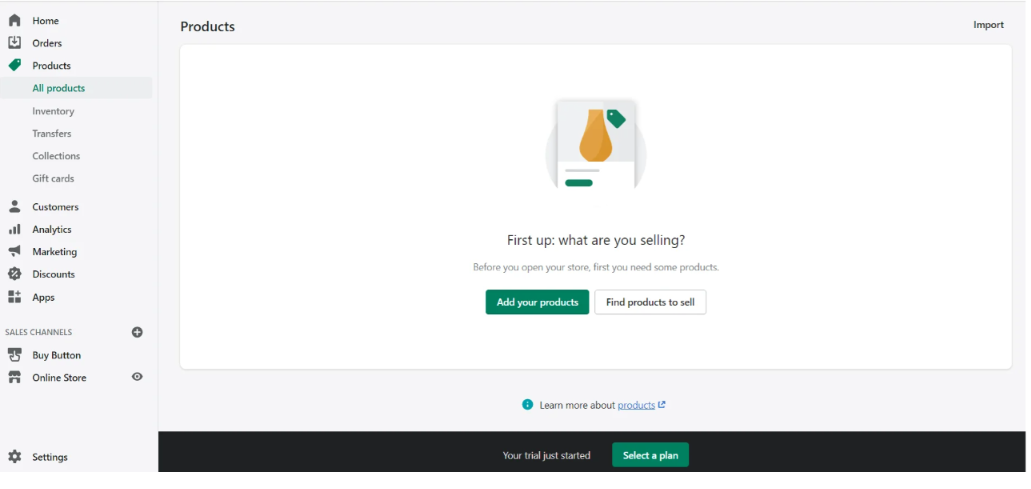Select Inventory in the Products submenu
Image resolution: width=1031 pixels, height=489 pixels.
[x=53, y=111]
